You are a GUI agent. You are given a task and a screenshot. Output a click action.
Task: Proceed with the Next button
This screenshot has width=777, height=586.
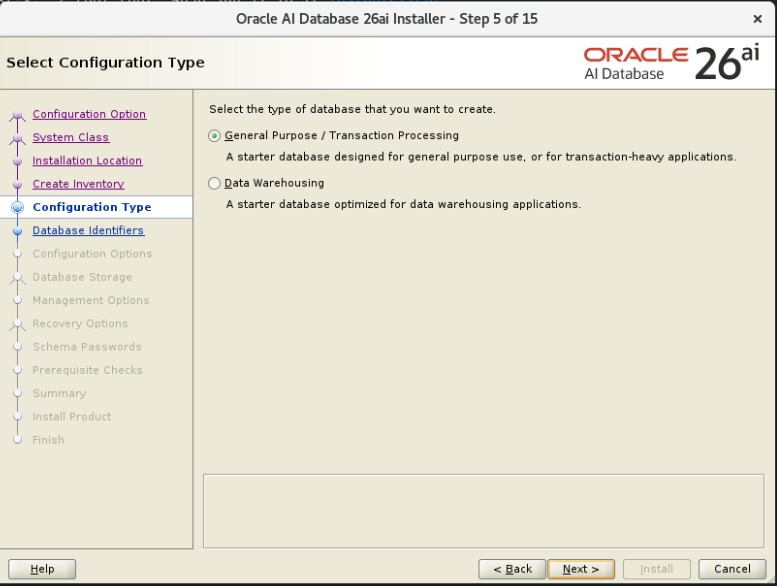click(581, 569)
